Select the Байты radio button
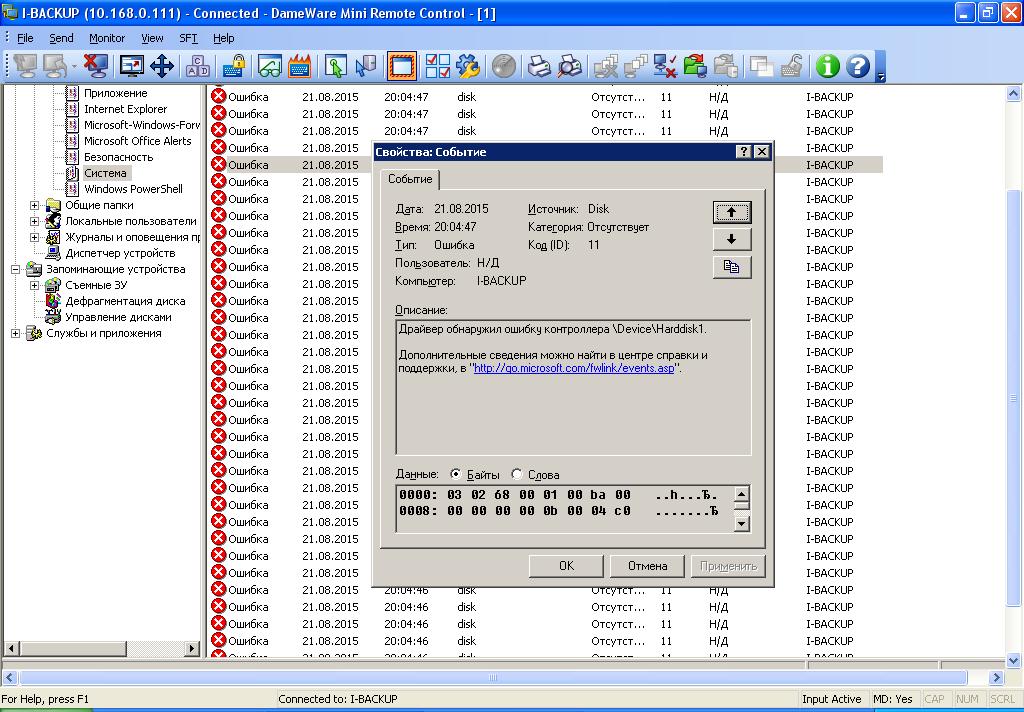1024x712 pixels. (456, 475)
